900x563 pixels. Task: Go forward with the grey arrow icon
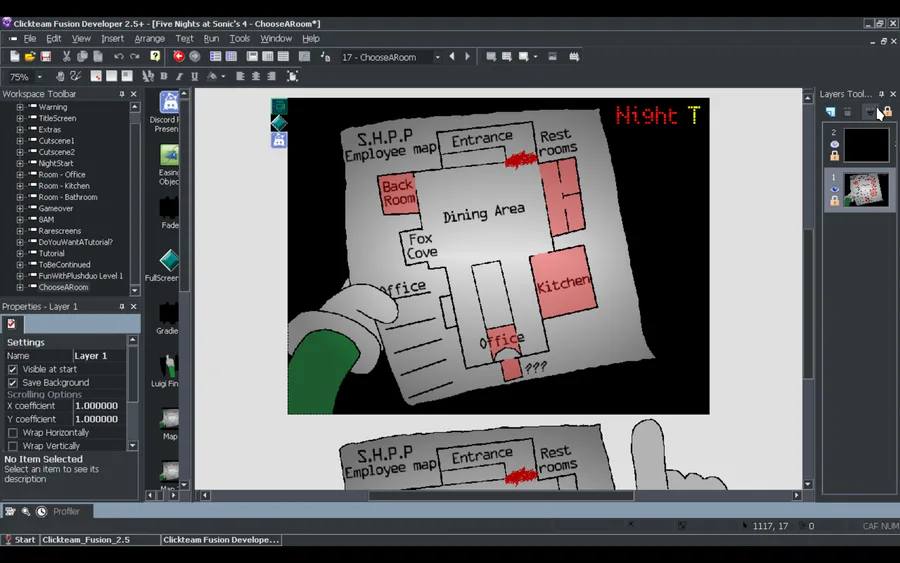(x=195, y=56)
